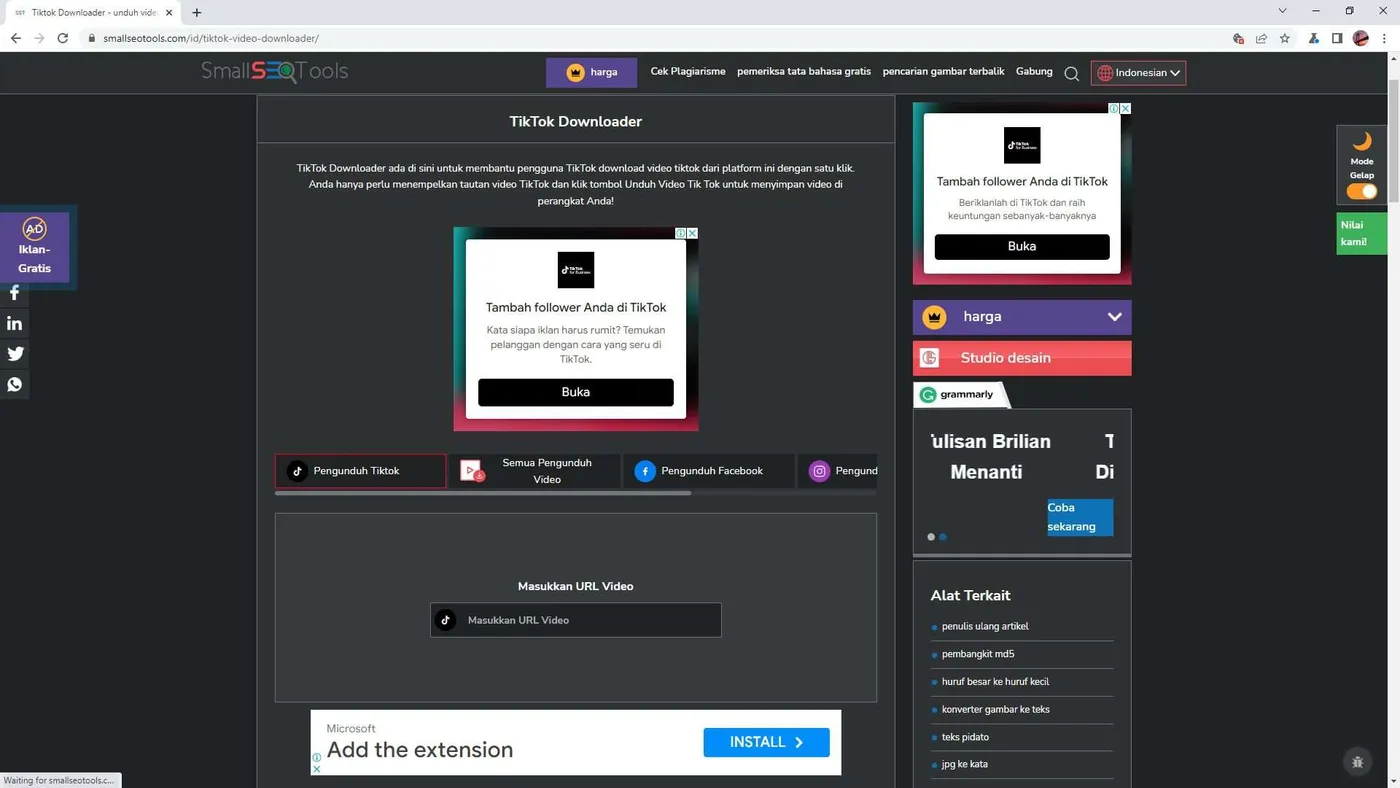Click Buka in the center TikTok ad
The image size is (1400, 788).
(x=576, y=392)
